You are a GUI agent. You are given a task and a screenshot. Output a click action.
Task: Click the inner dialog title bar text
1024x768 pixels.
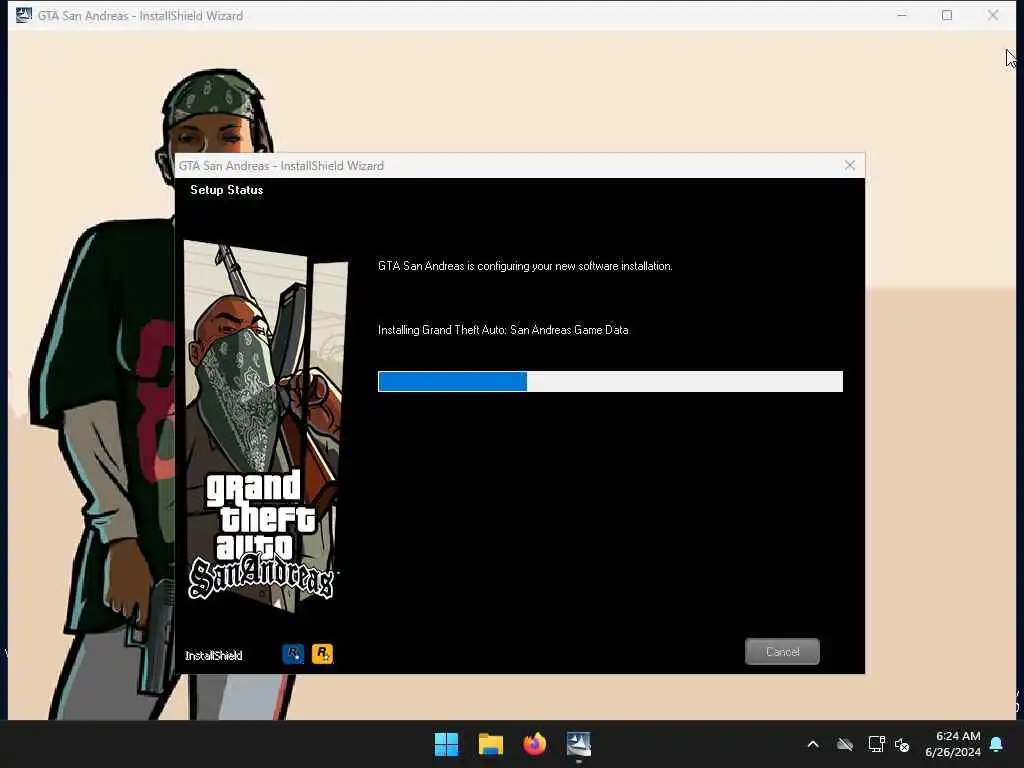(x=281, y=166)
